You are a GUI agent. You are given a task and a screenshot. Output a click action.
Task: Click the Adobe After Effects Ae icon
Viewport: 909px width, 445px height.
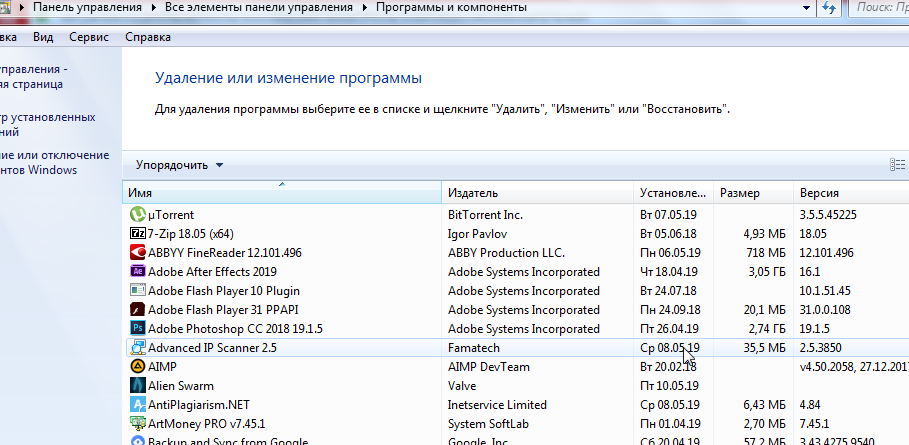(x=137, y=271)
